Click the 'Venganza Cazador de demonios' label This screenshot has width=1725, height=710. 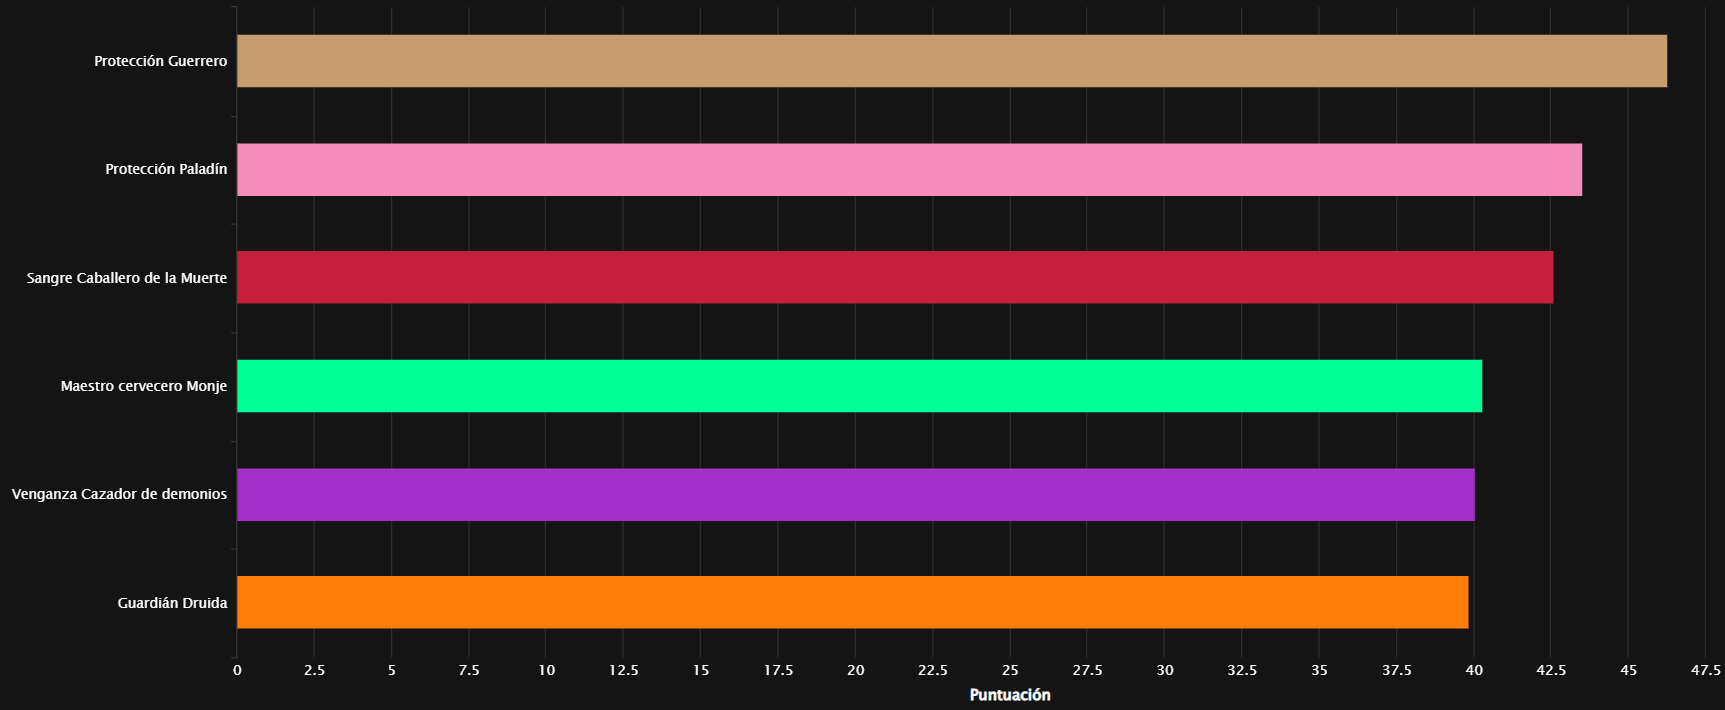(x=119, y=494)
